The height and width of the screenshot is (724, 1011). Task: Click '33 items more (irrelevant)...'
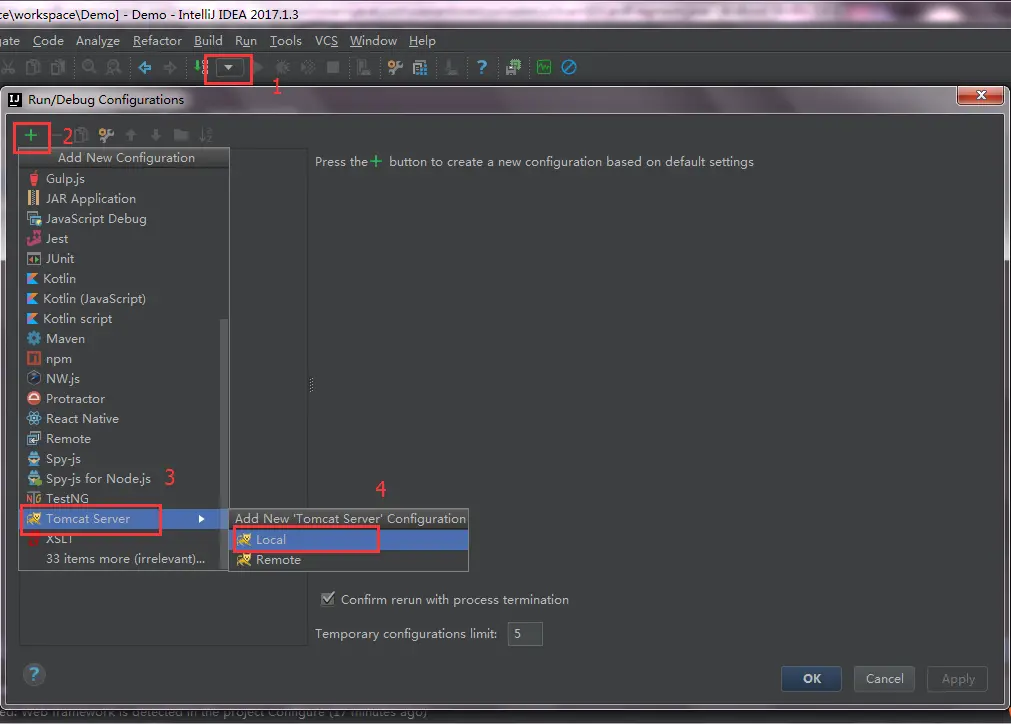pos(126,559)
